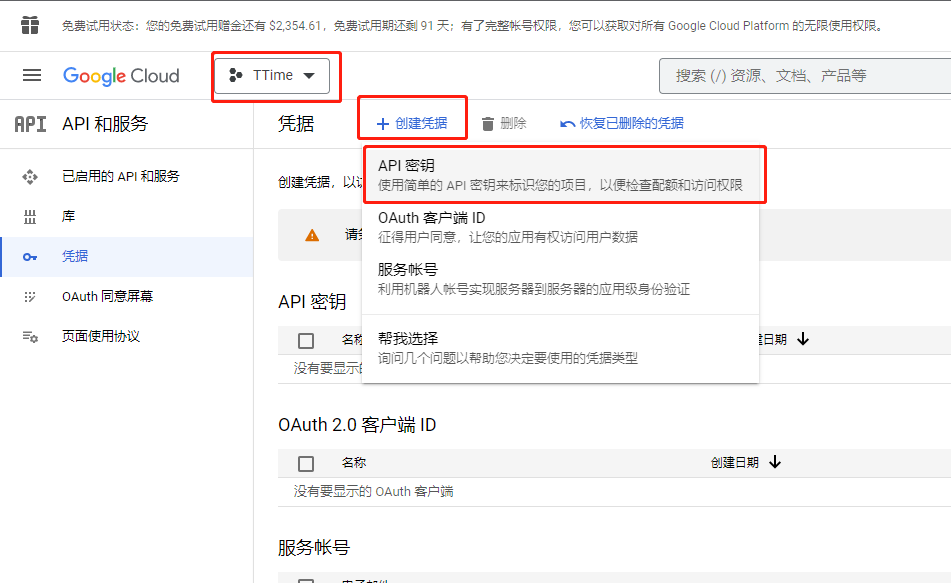This screenshot has height=583, width=951.
Task: Choose 服务帐号 from the dropdown menu
Action: [x=560, y=279]
